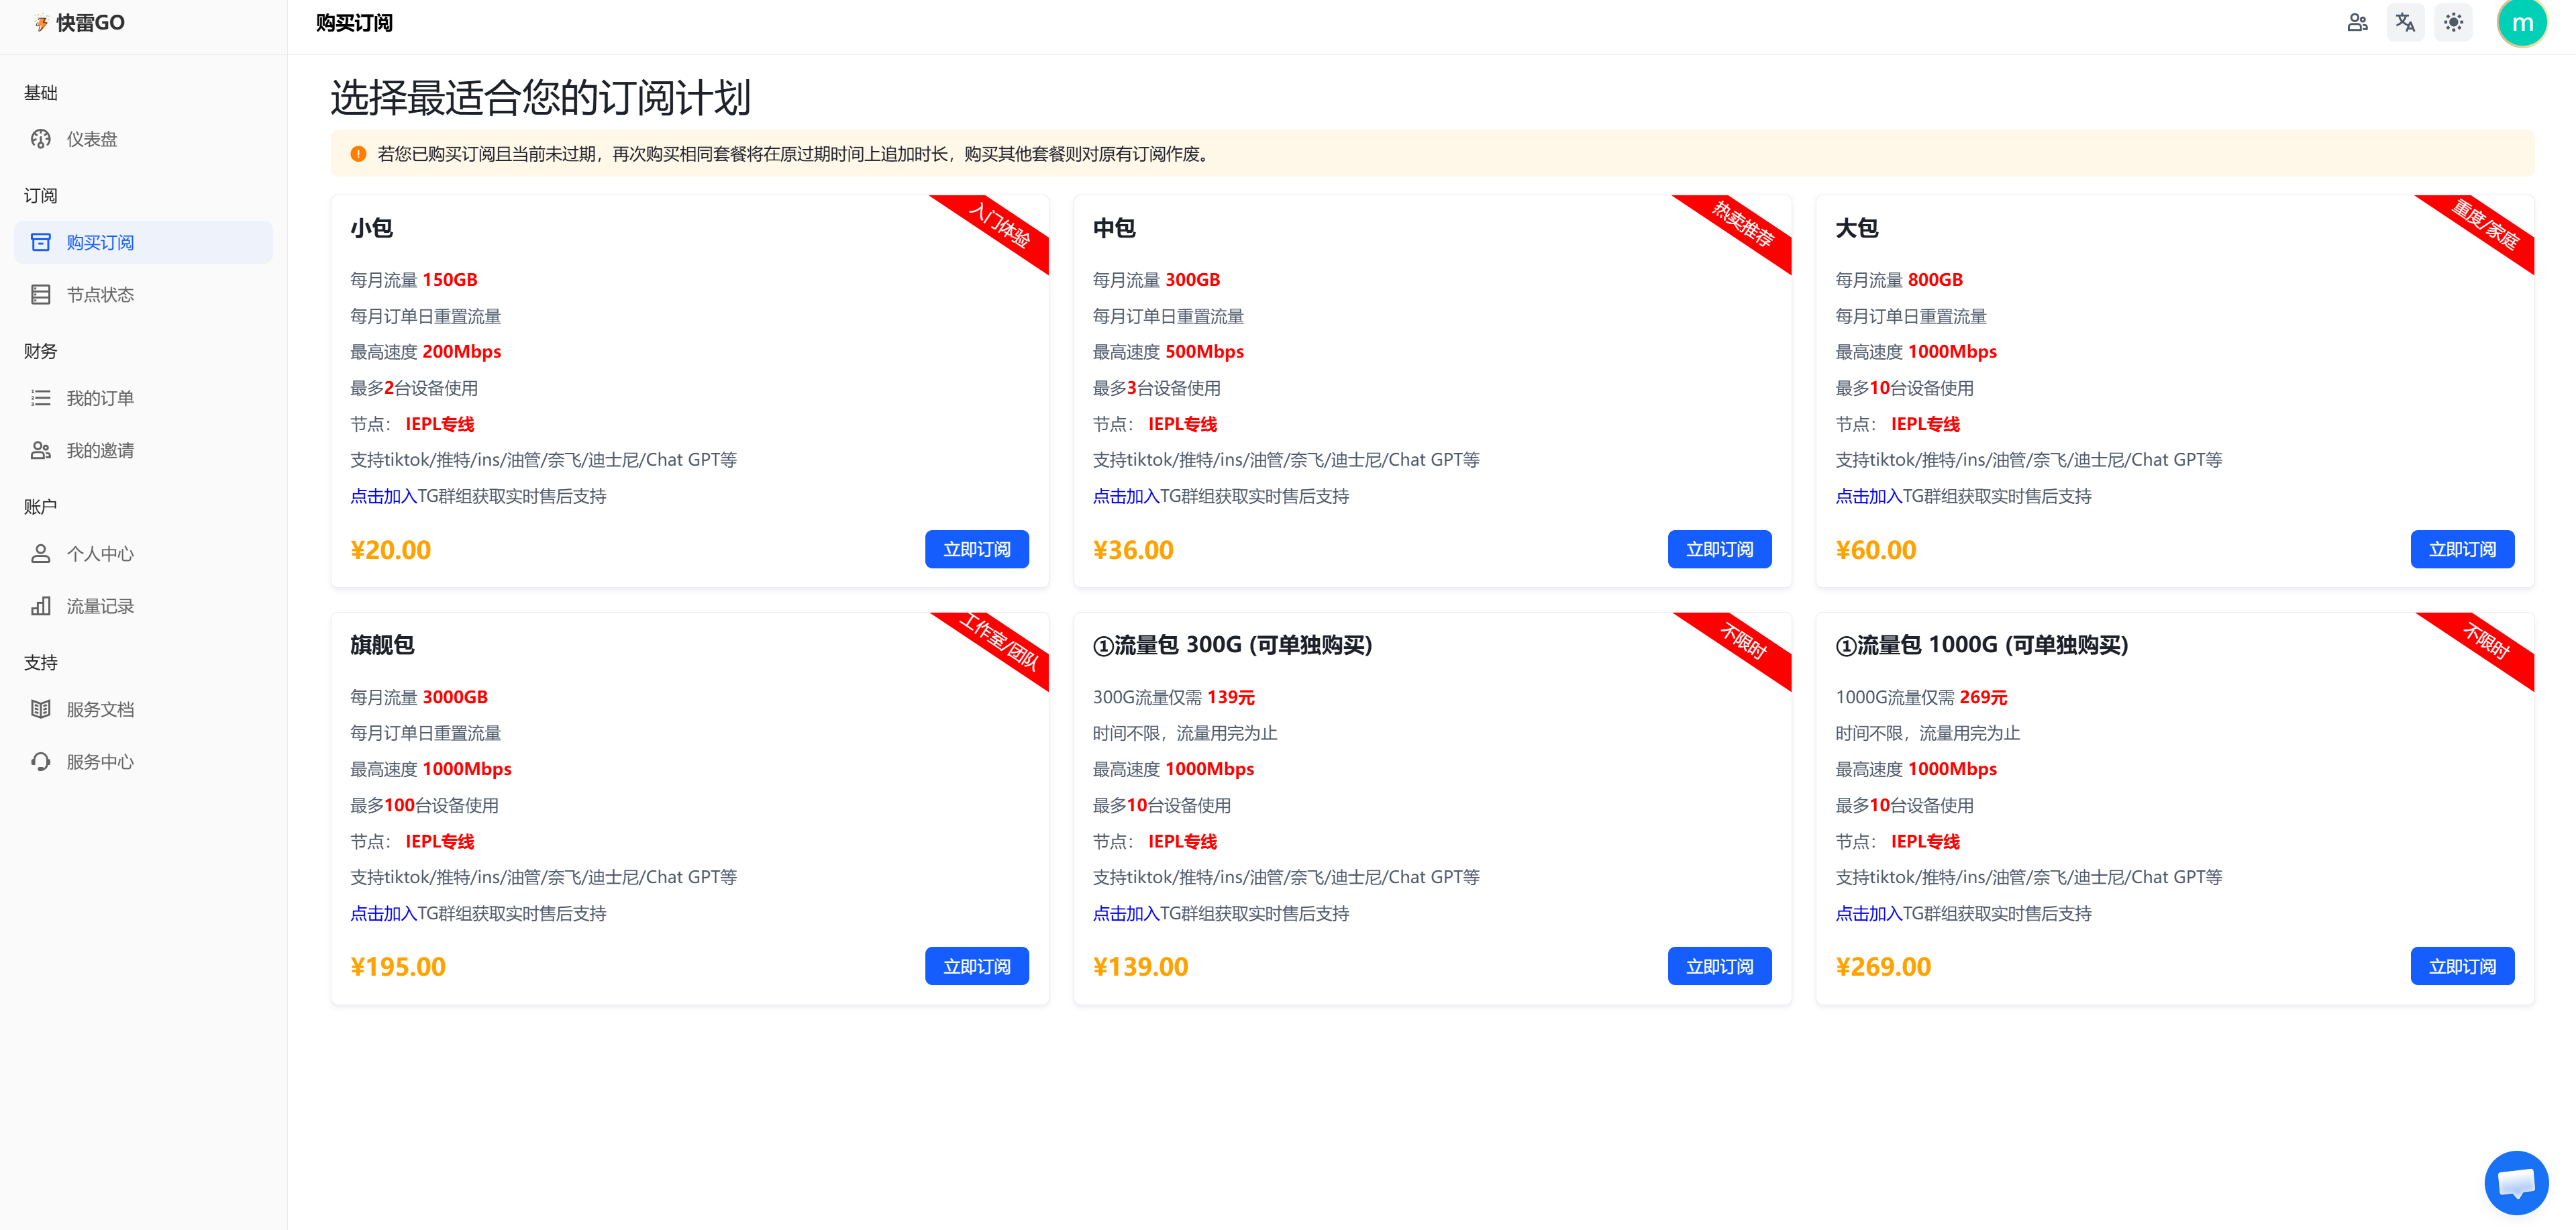Click the ¥36.00 price
The image size is (2576, 1230).
(1134, 550)
